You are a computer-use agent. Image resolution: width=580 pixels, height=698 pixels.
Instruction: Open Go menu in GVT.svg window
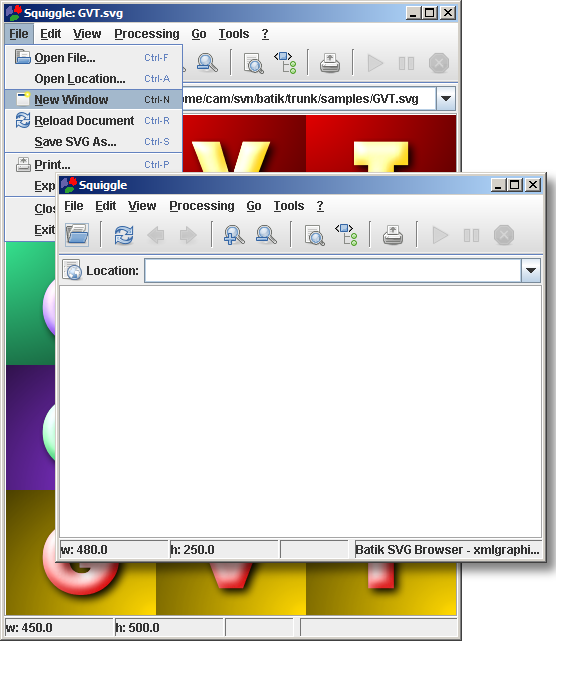point(199,34)
